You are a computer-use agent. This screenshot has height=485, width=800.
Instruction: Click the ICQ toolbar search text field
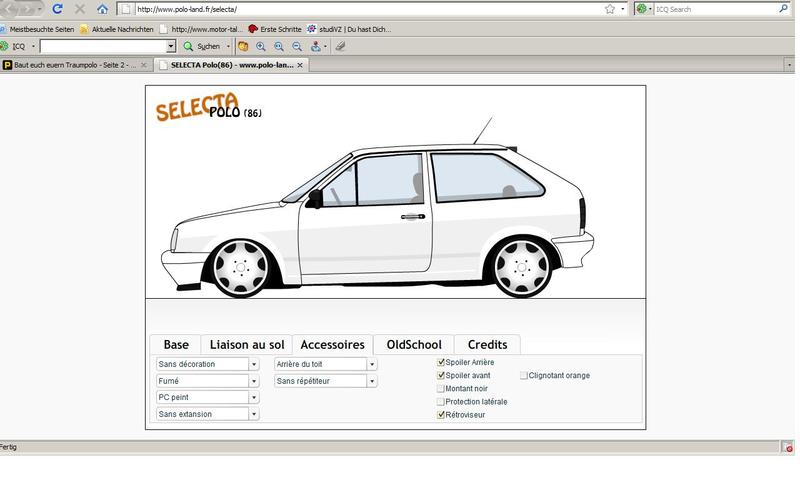[x=104, y=46]
